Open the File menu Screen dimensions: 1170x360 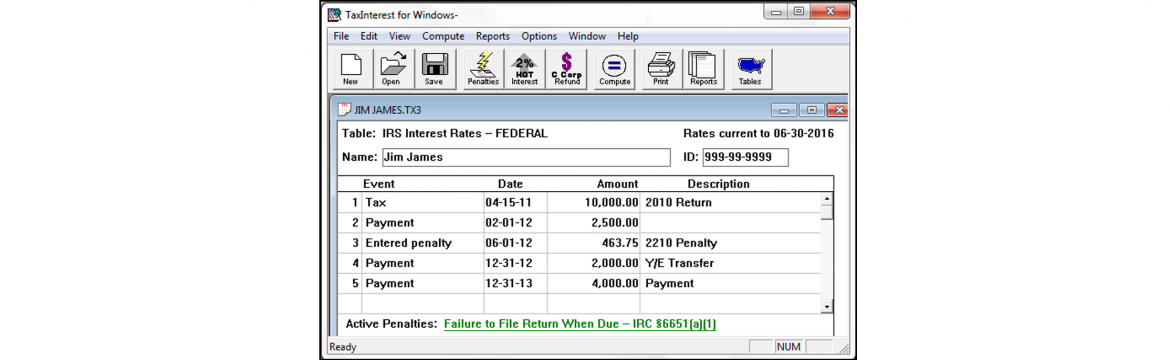coord(341,36)
